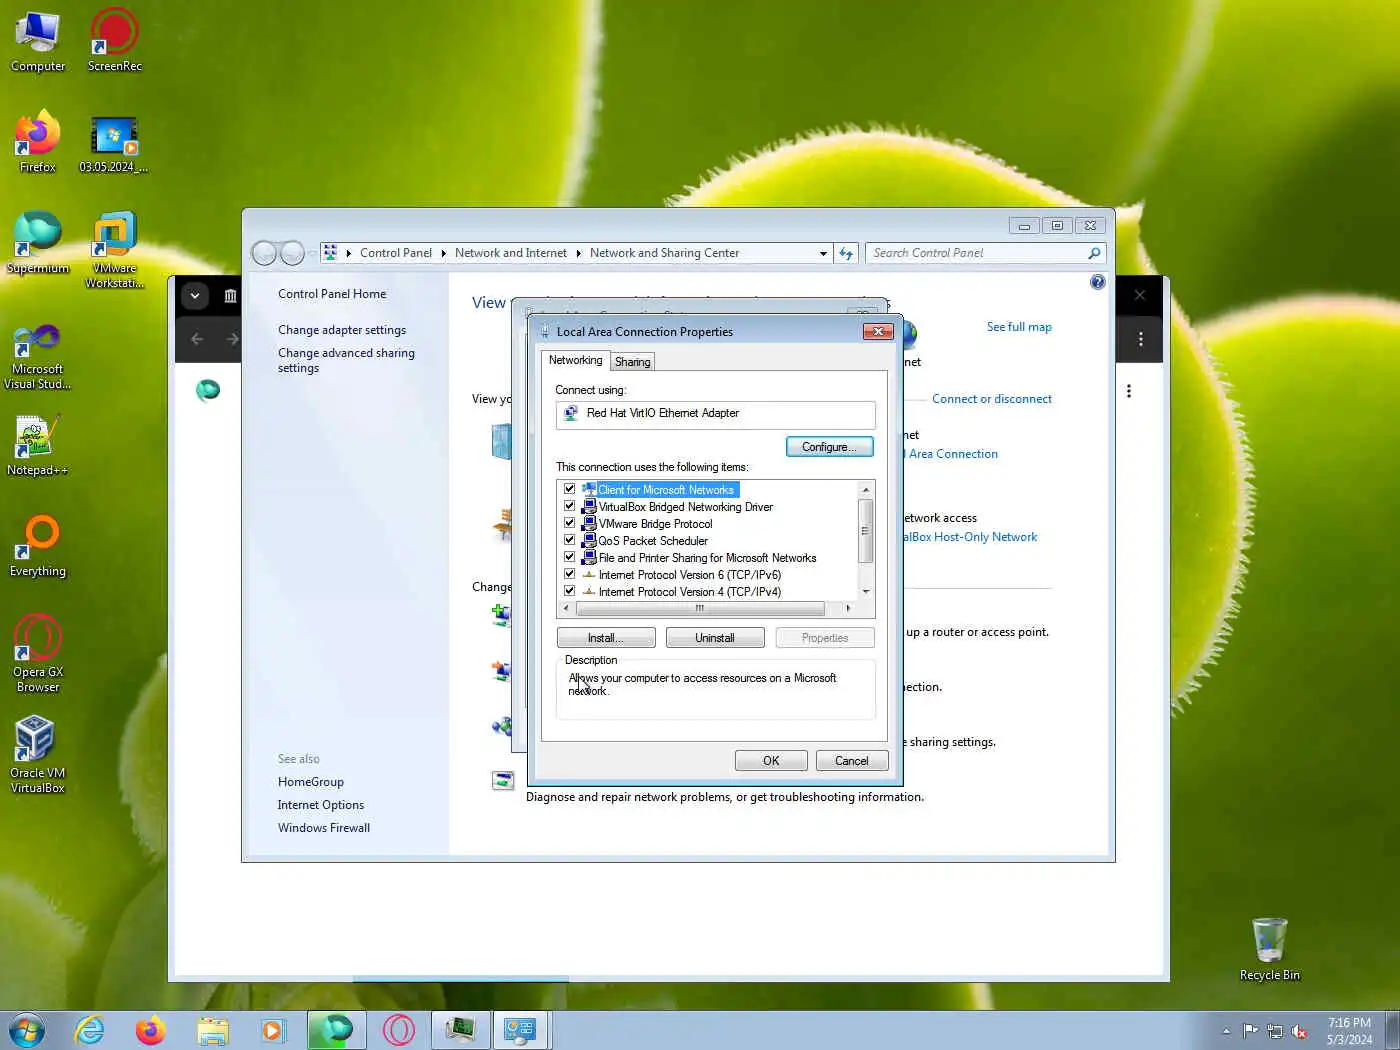Open the Firefox desktop shortcut
This screenshot has height=1050, width=1400.
[x=38, y=141]
